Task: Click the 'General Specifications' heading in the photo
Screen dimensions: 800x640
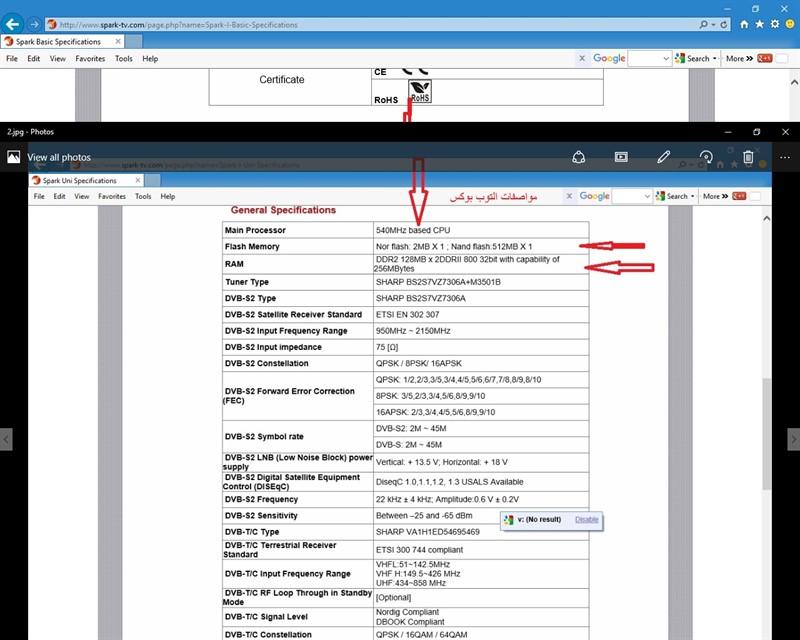Action: coord(283,210)
